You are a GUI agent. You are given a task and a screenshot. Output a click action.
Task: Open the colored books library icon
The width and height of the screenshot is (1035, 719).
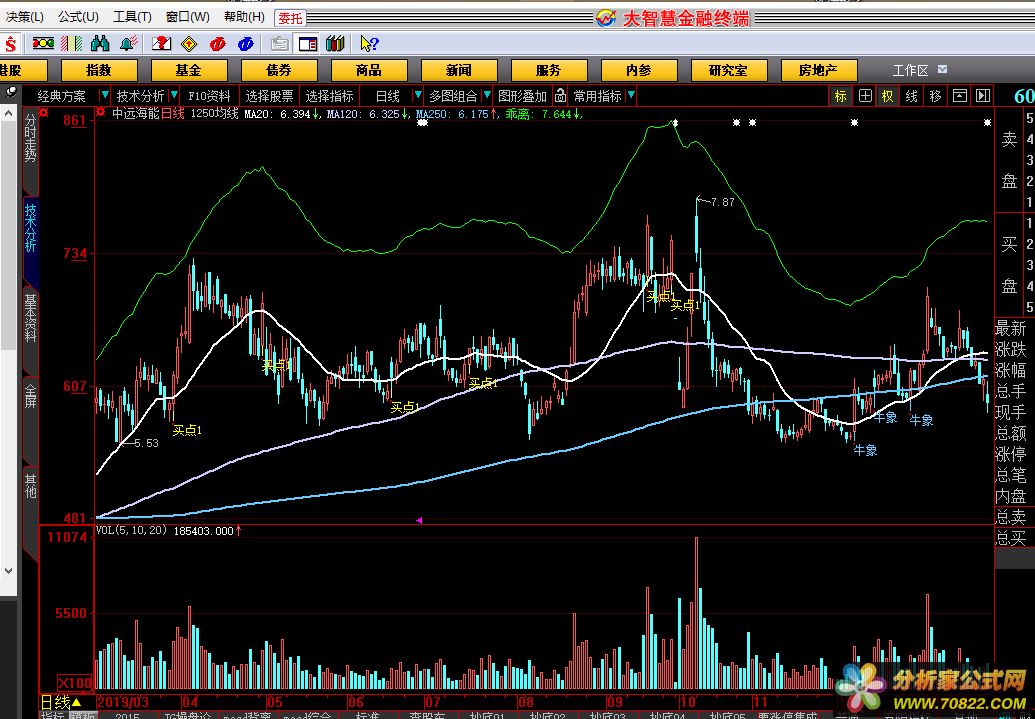335,44
